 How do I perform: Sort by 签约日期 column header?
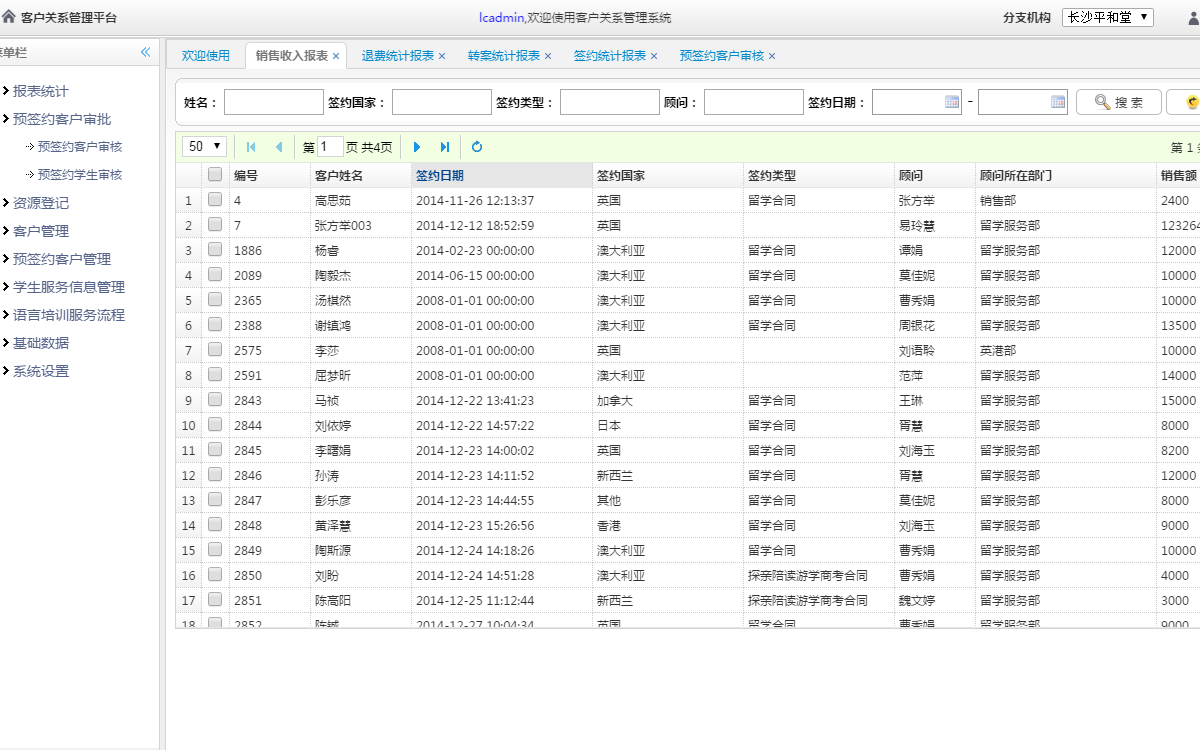502,175
